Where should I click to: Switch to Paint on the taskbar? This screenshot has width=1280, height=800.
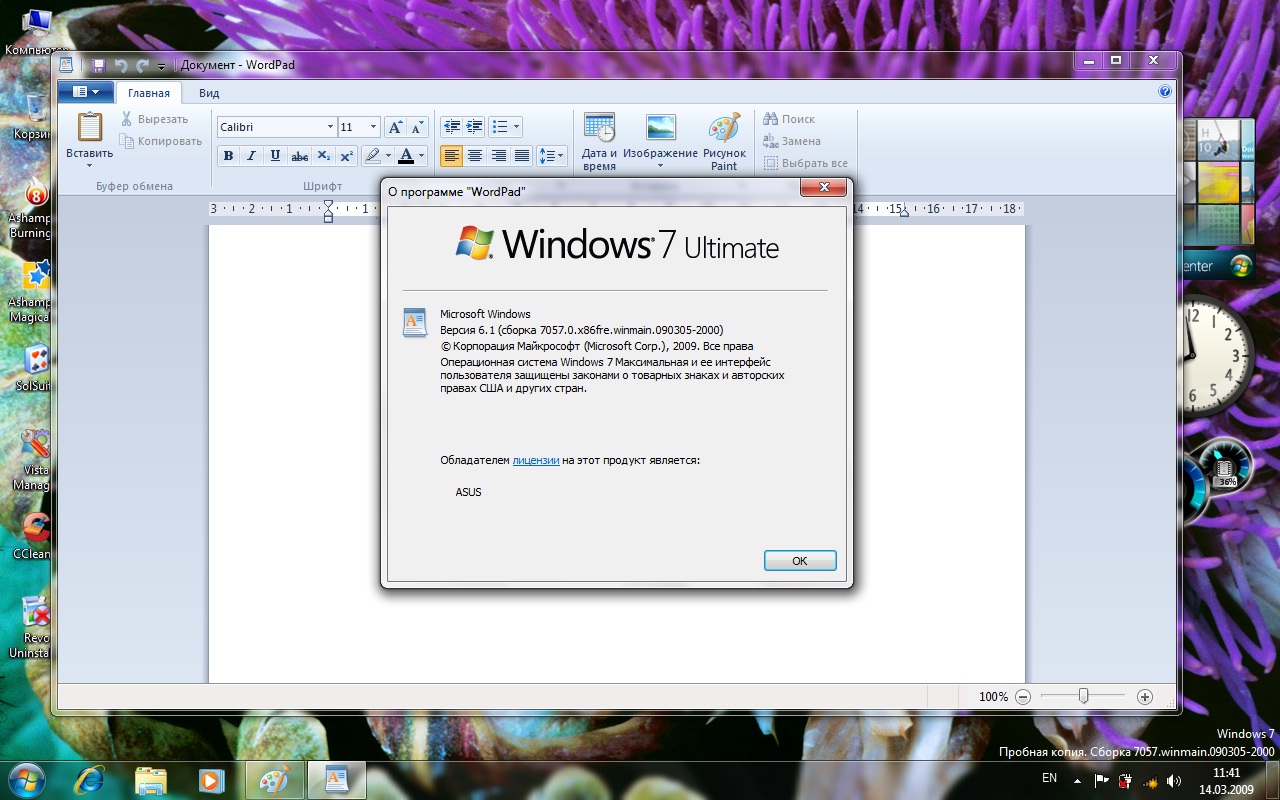(274, 780)
